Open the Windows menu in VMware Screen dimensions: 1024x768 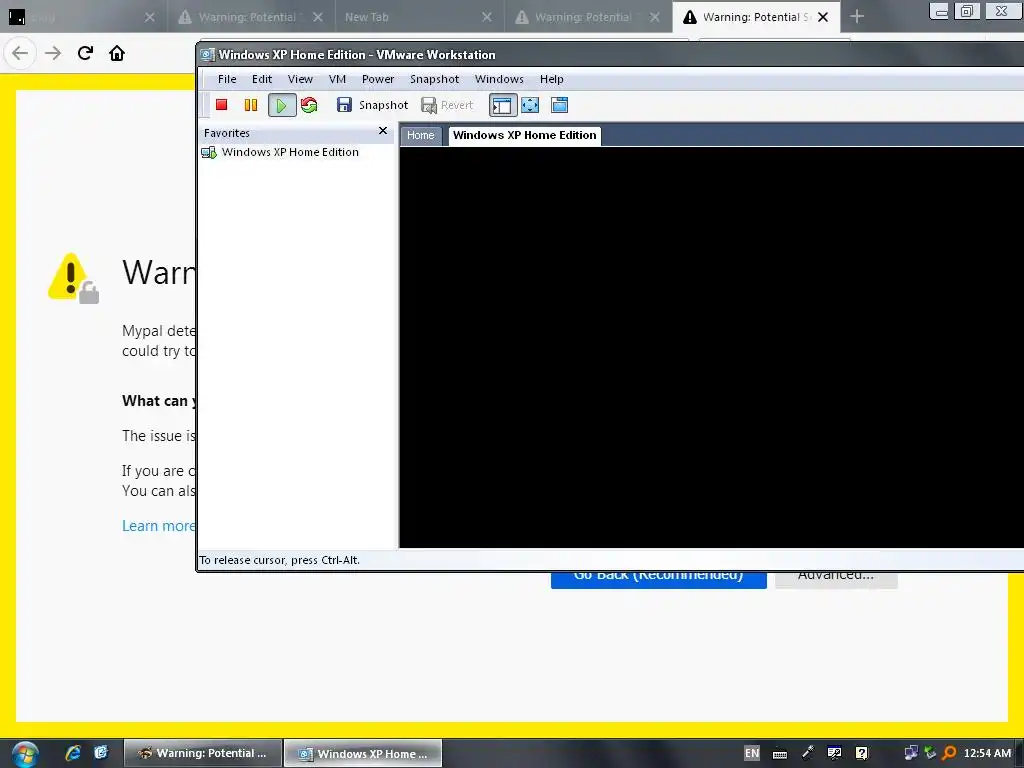click(499, 79)
